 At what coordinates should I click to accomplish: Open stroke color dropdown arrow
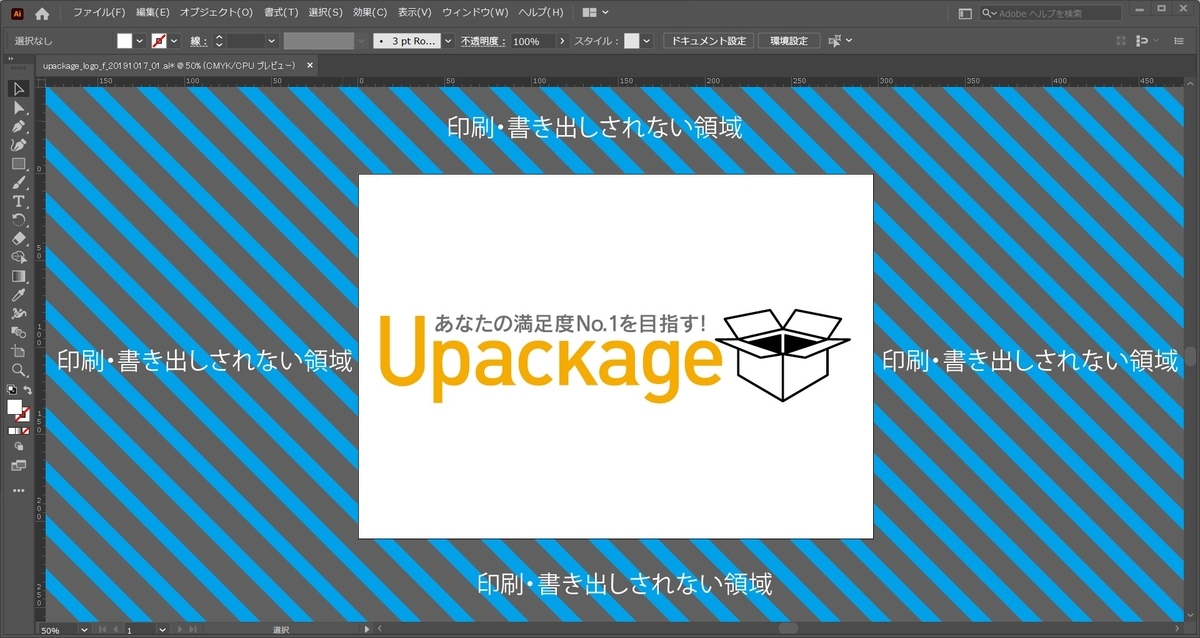175,41
